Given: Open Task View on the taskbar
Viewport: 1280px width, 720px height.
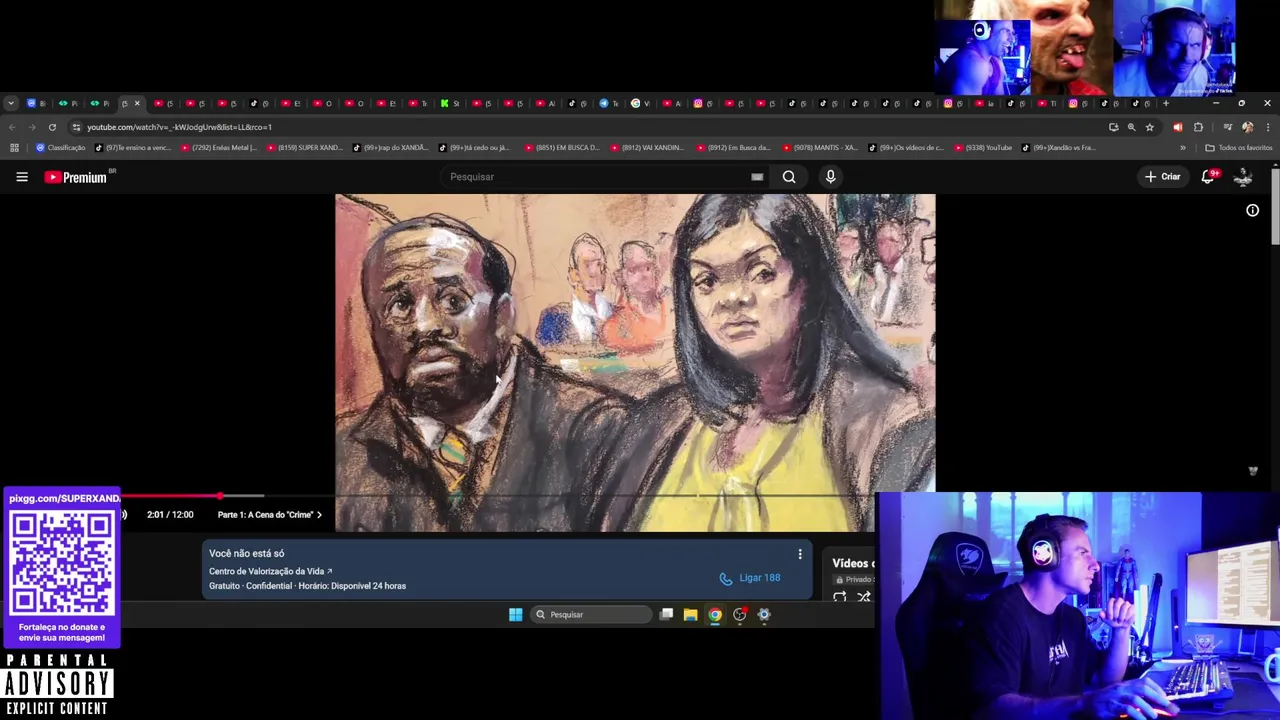Looking at the screenshot, I should coord(666,615).
